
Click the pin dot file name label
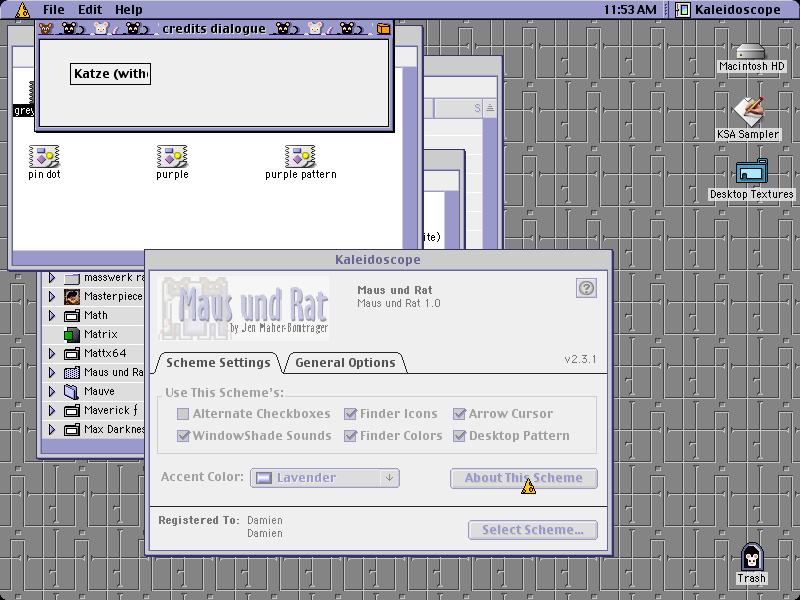(44, 174)
